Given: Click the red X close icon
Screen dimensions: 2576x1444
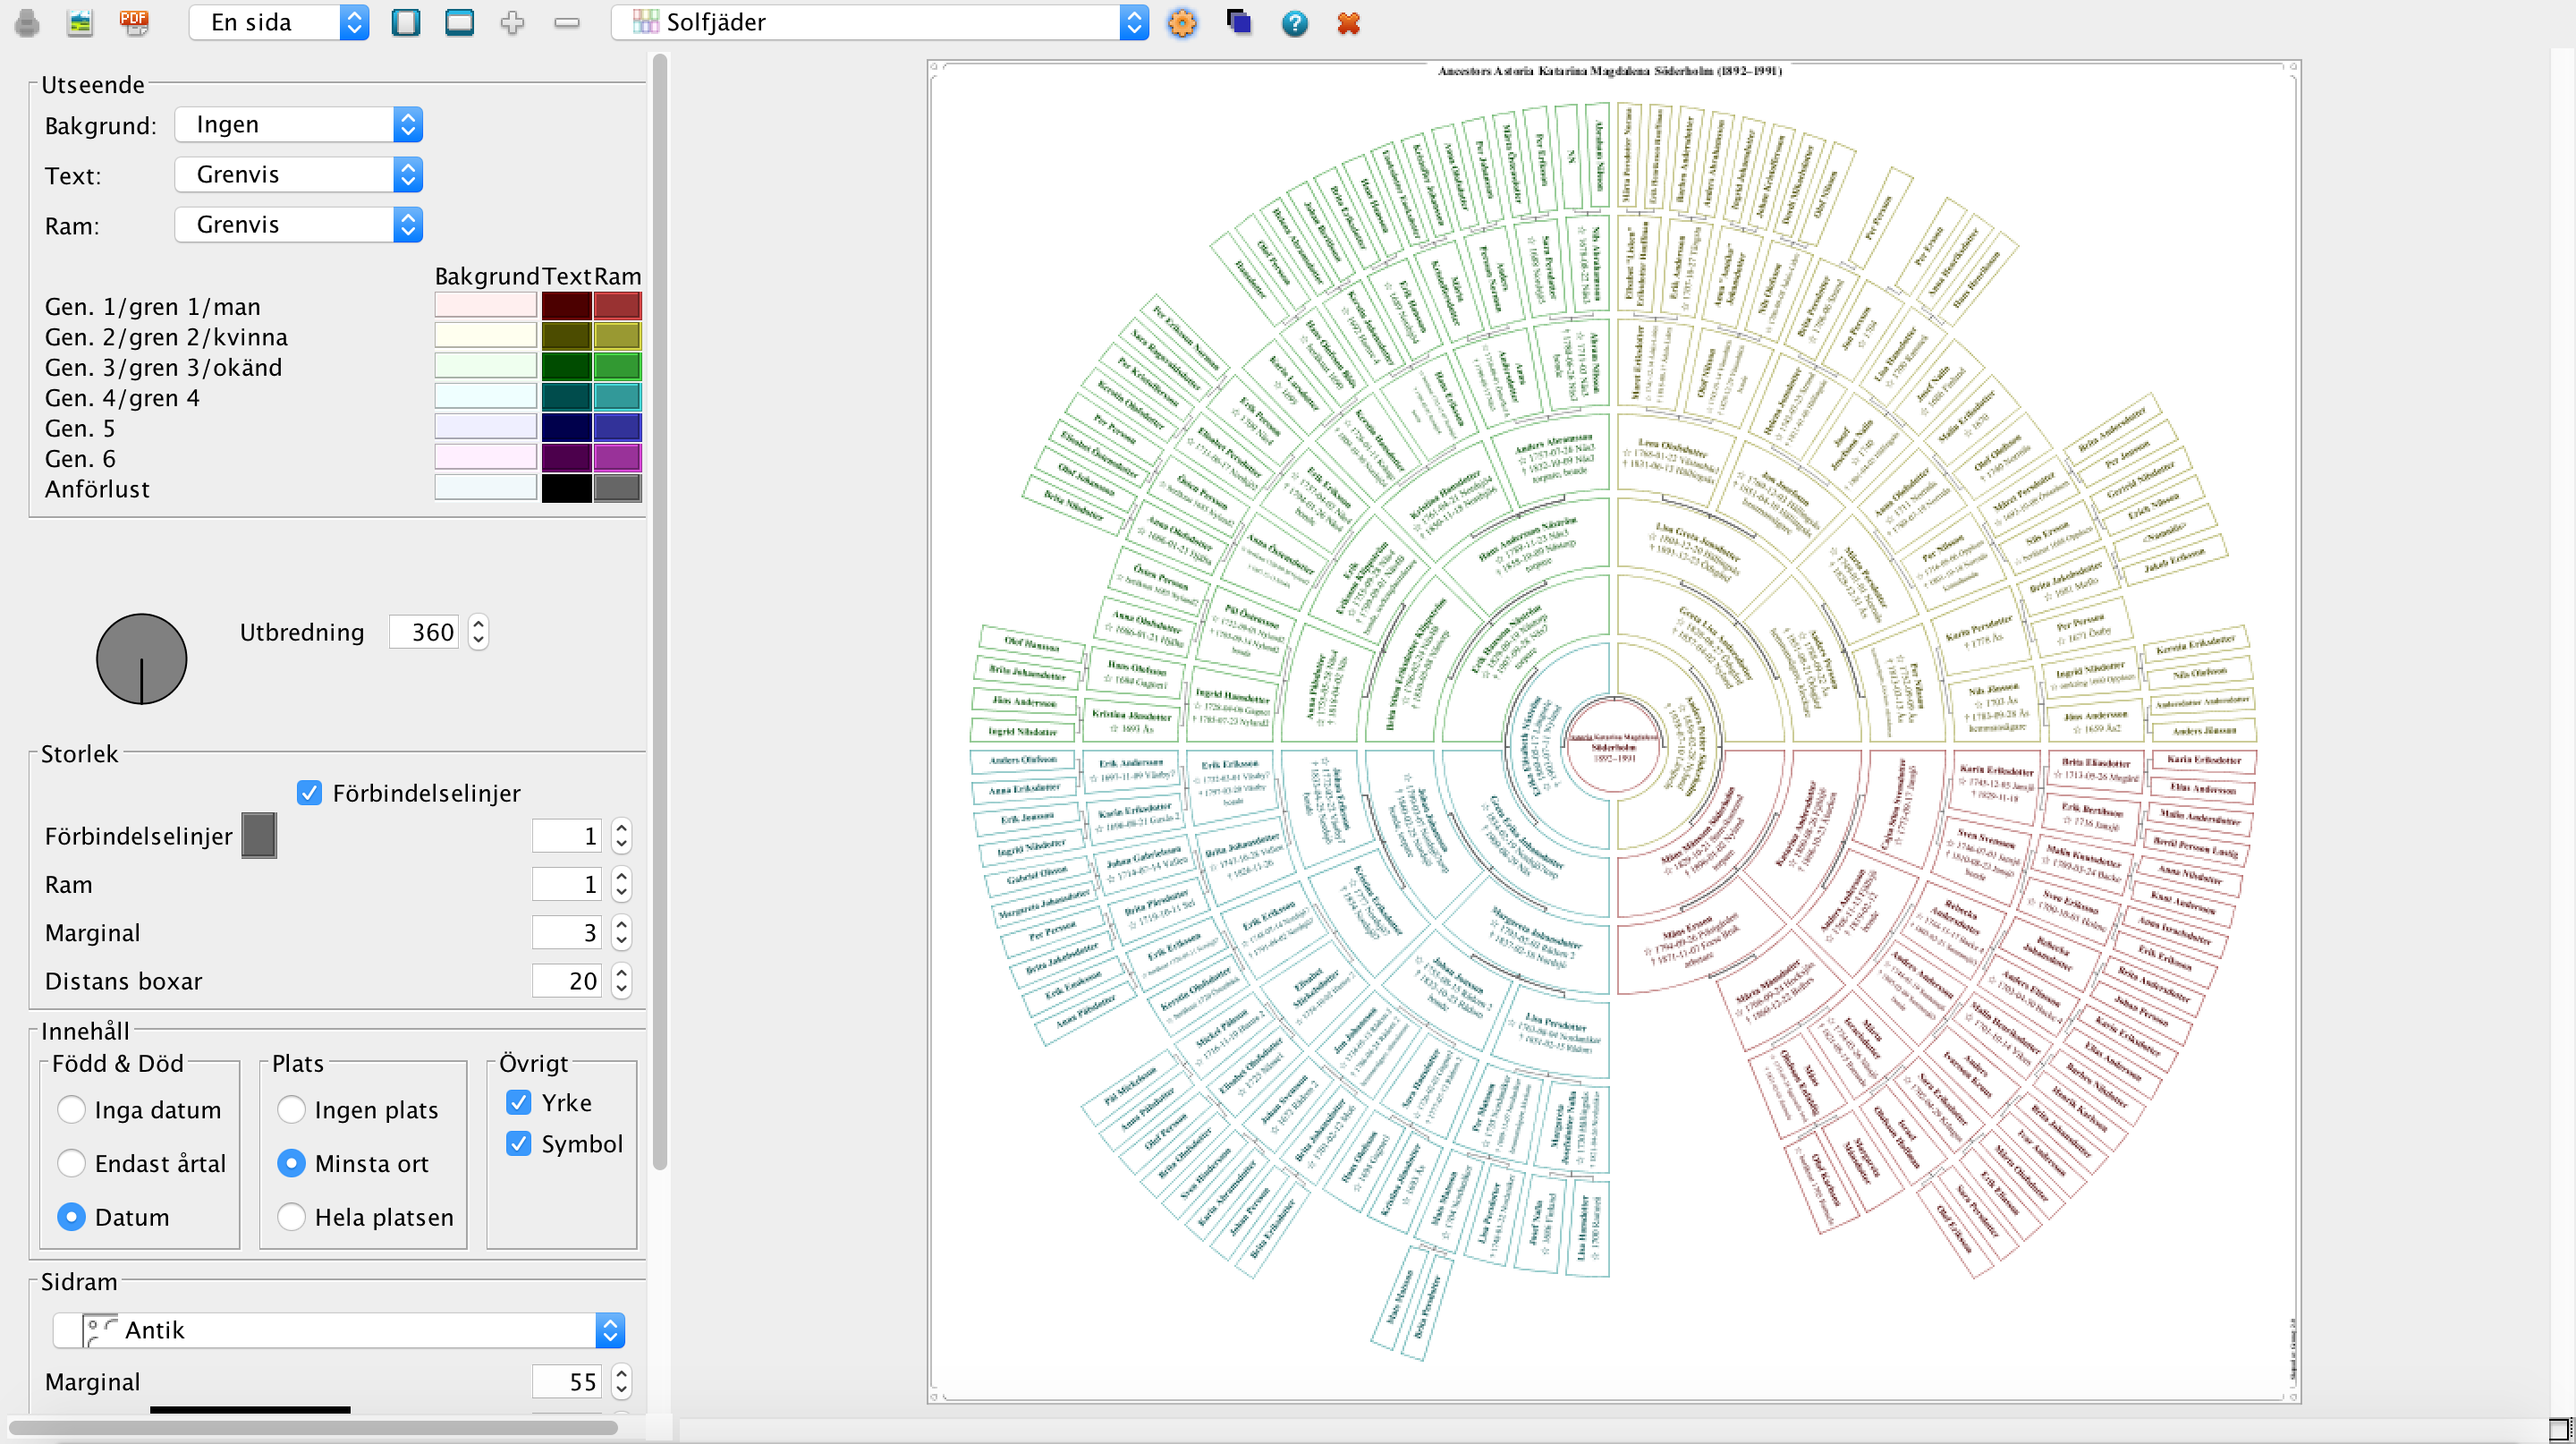Looking at the screenshot, I should tap(1348, 22).
